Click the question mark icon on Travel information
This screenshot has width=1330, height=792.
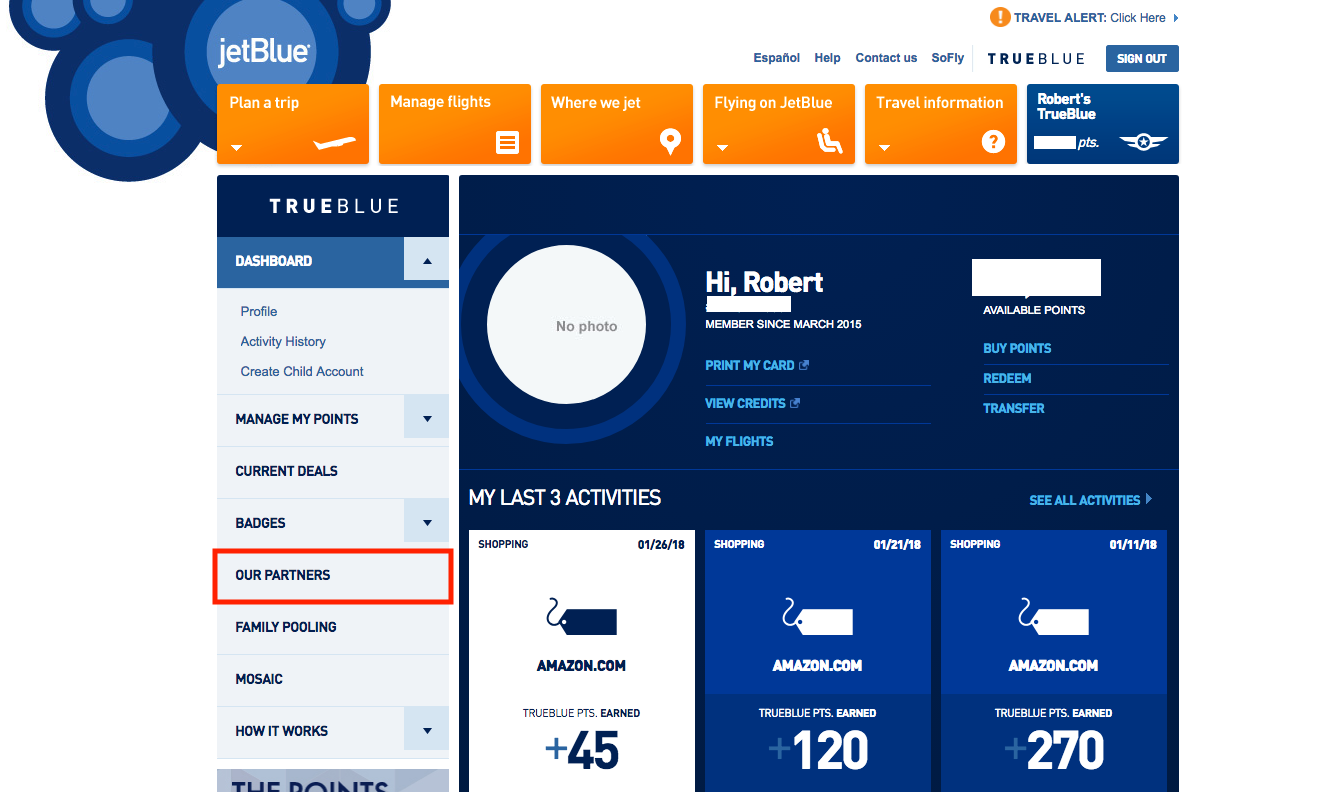(993, 142)
